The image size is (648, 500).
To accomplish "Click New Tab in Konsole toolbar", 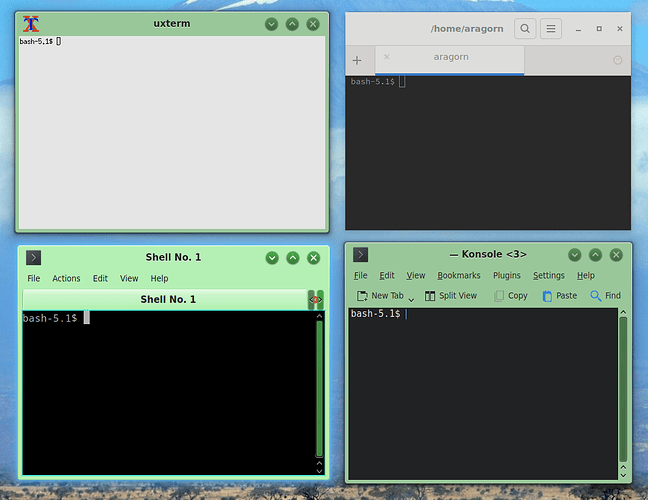I will [380, 296].
